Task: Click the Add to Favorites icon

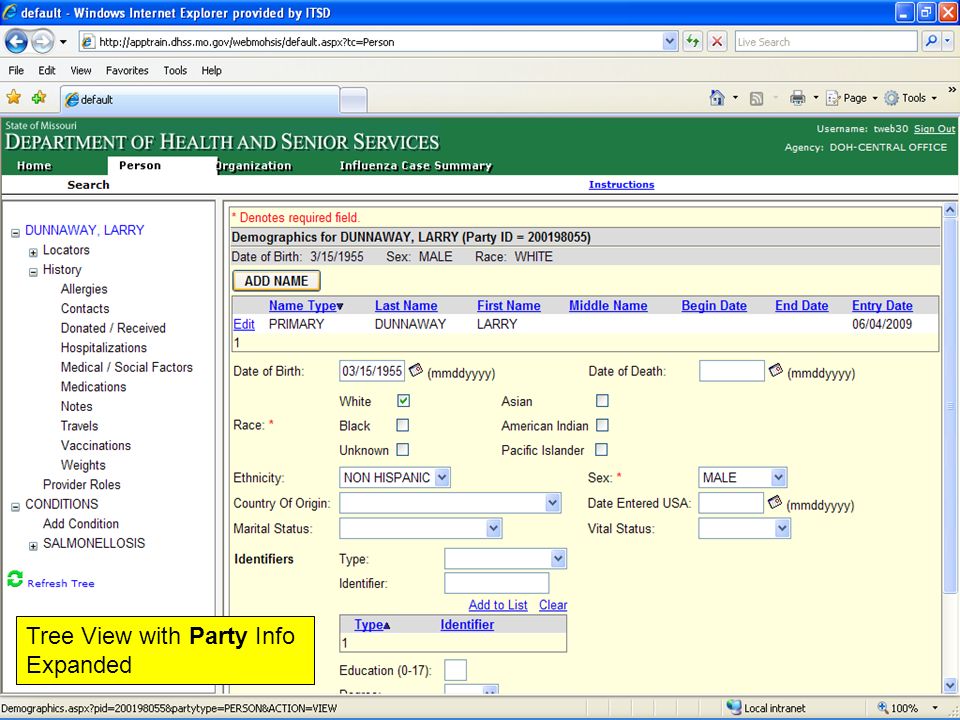Action: pyautogui.click(x=39, y=97)
